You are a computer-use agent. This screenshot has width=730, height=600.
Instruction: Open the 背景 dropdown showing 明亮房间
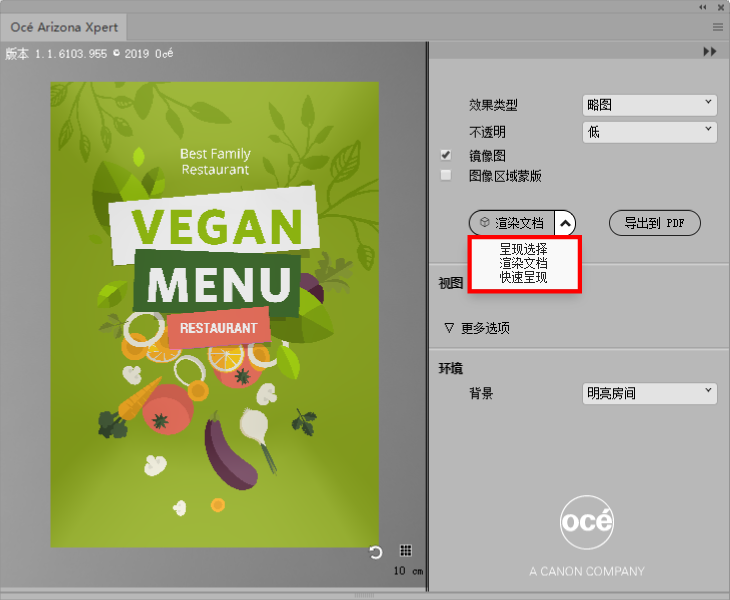pos(650,393)
